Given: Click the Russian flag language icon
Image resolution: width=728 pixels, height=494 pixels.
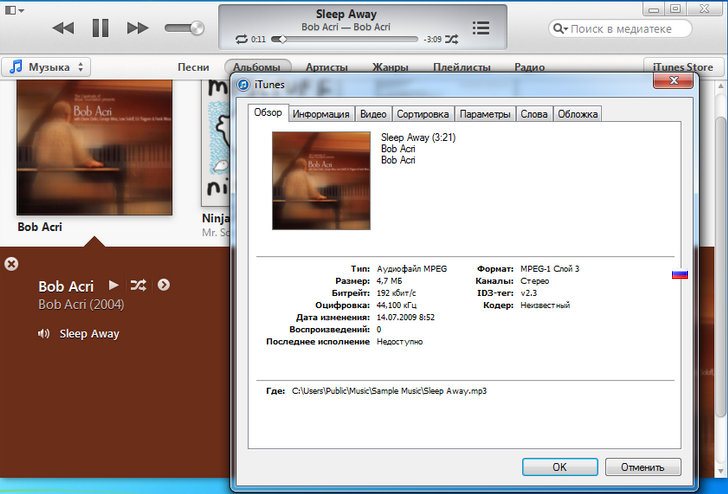Looking at the screenshot, I should 680,275.
